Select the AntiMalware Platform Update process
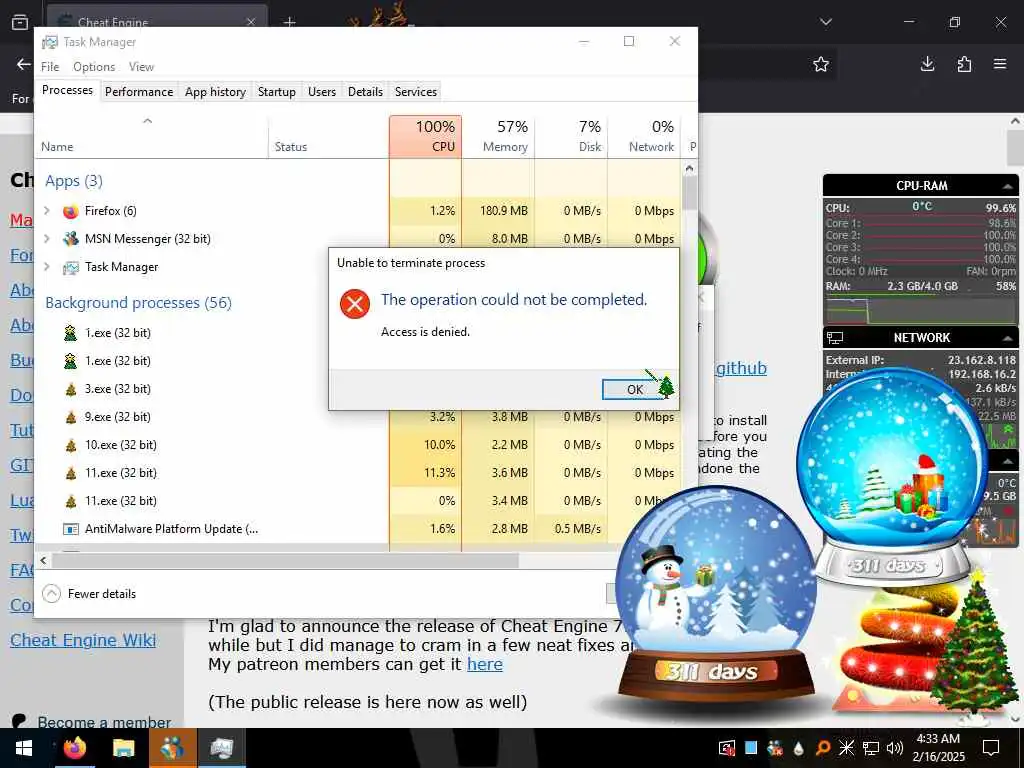This screenshot has height=768, width=1024. (358, 528)
